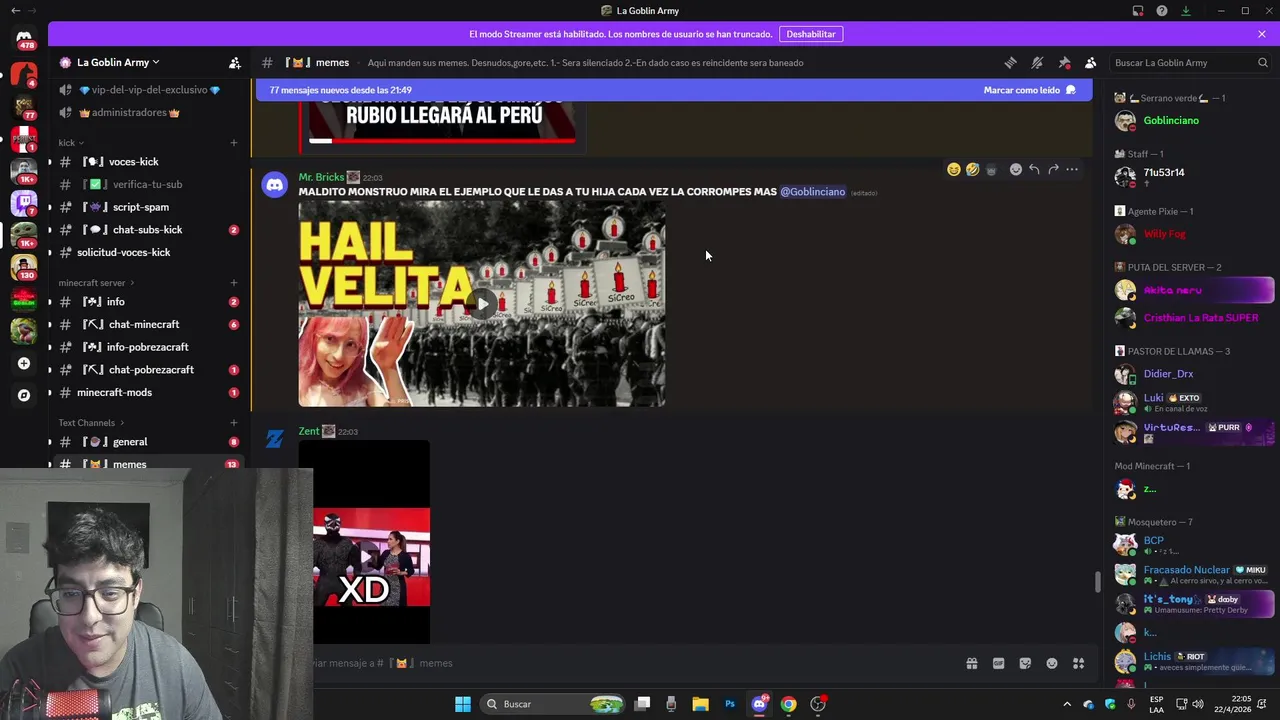Click Marcar como leído button
The width and height of the screenshot is (1280, 720).
1029,90
